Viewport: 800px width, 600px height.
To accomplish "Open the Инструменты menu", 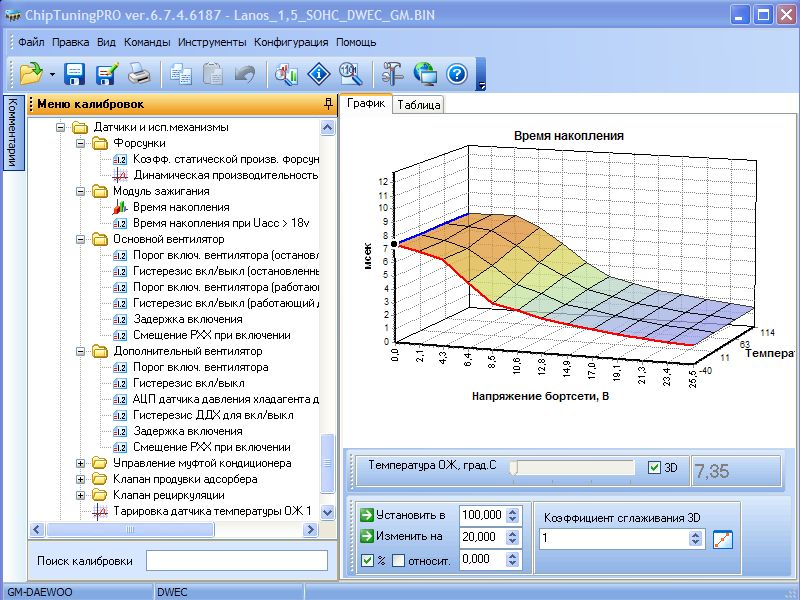I will click(212, 42).
